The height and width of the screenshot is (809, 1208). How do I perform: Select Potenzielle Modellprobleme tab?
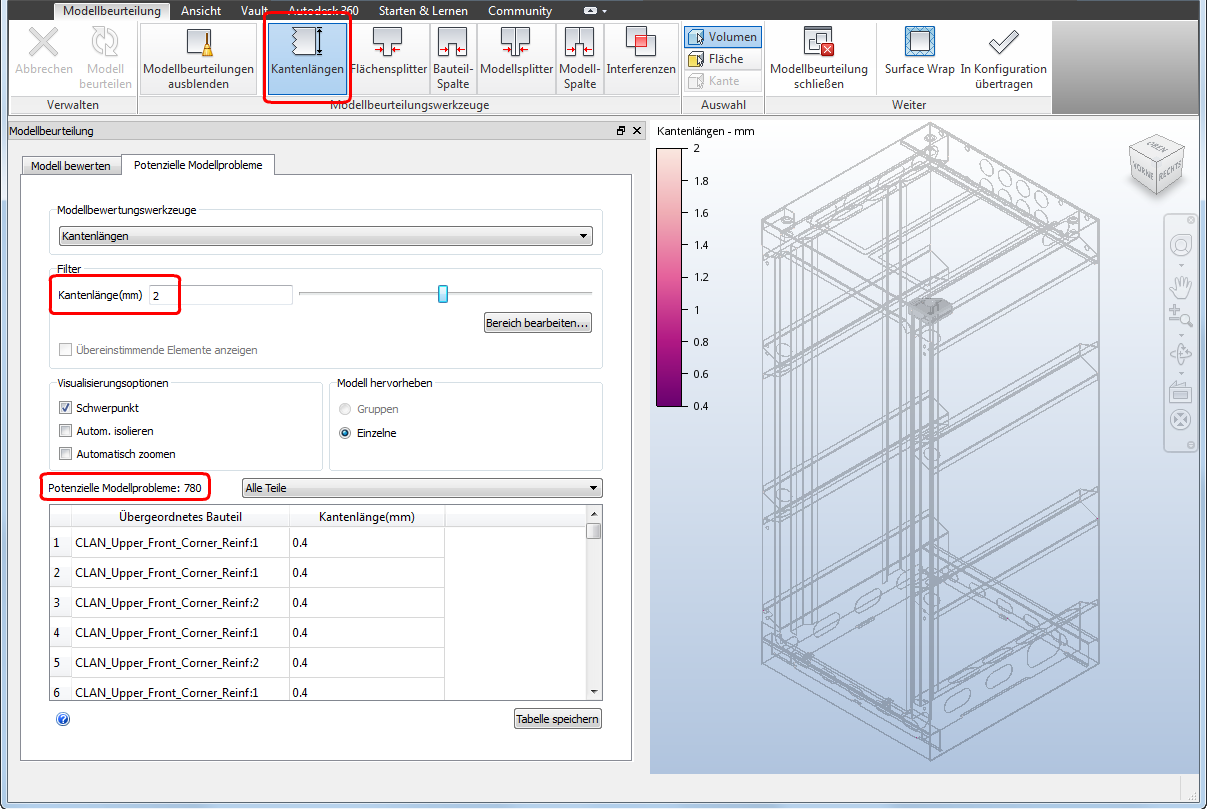pos(198,165)
